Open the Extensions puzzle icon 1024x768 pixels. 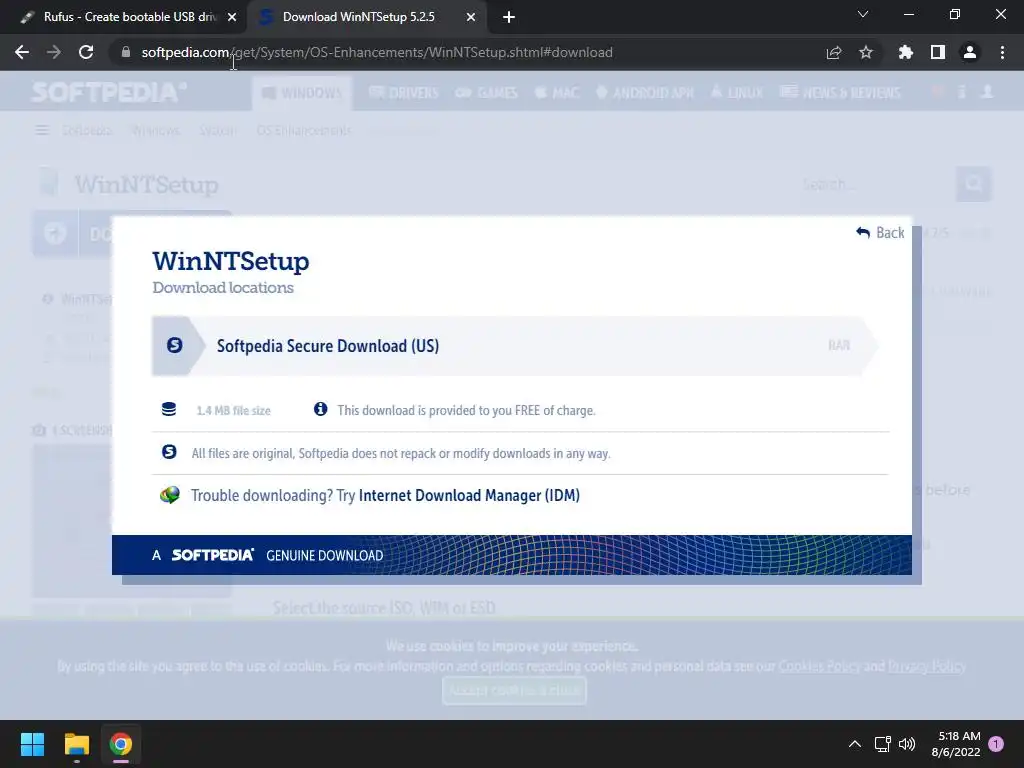coord(905,52)
